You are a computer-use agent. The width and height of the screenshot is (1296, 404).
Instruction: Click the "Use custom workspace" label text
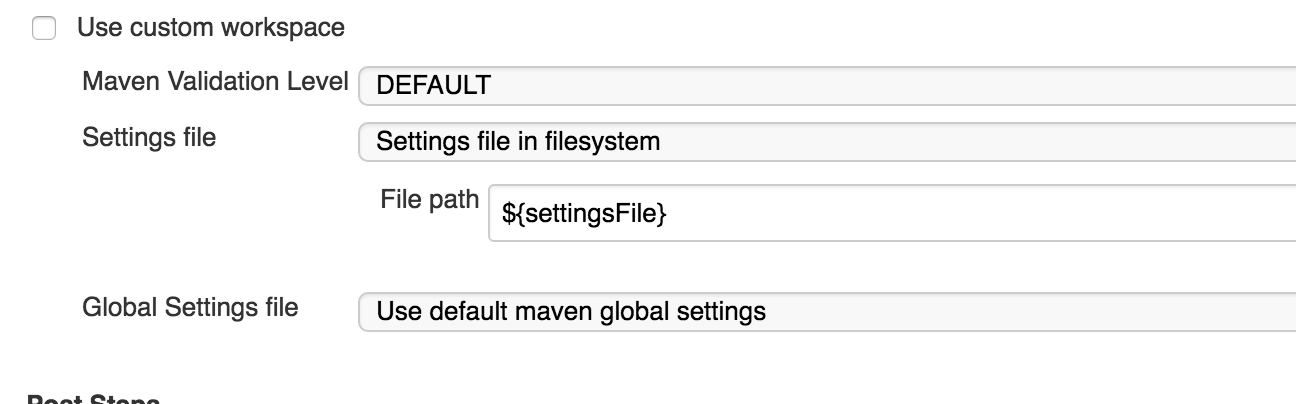click(210, 28)
